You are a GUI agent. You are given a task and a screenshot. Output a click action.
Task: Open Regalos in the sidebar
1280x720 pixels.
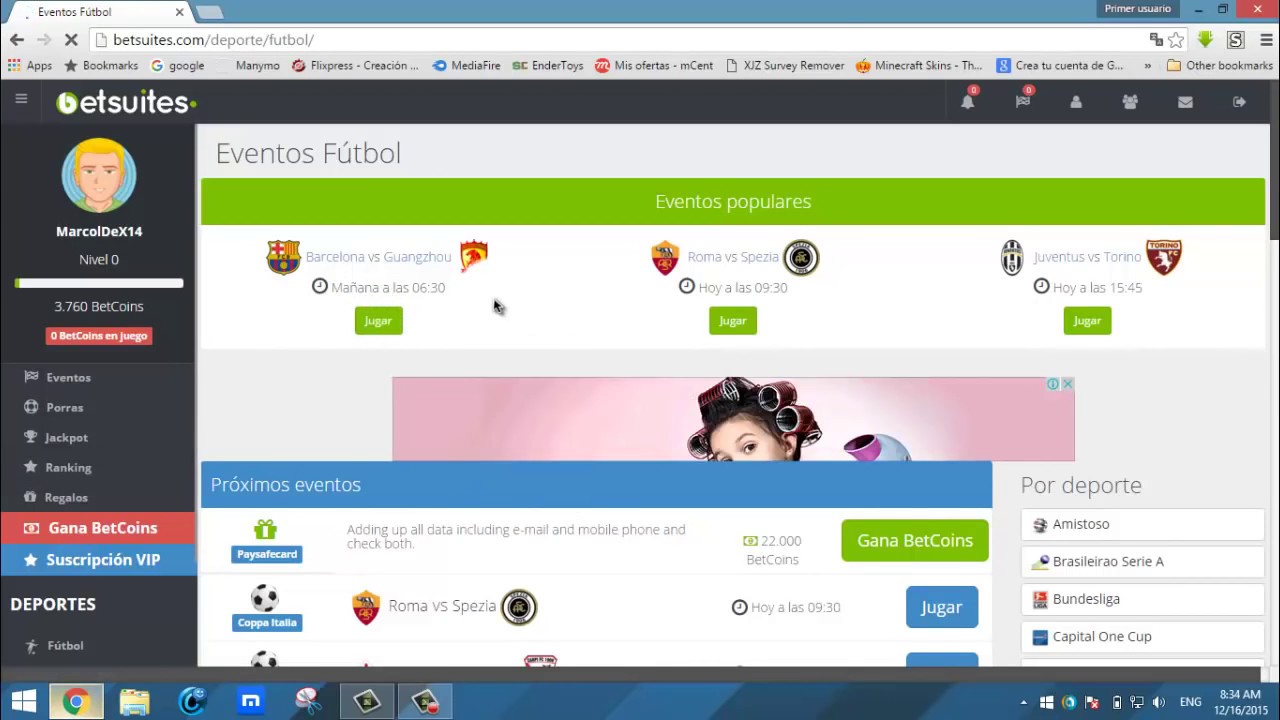(x=66, y=497)
